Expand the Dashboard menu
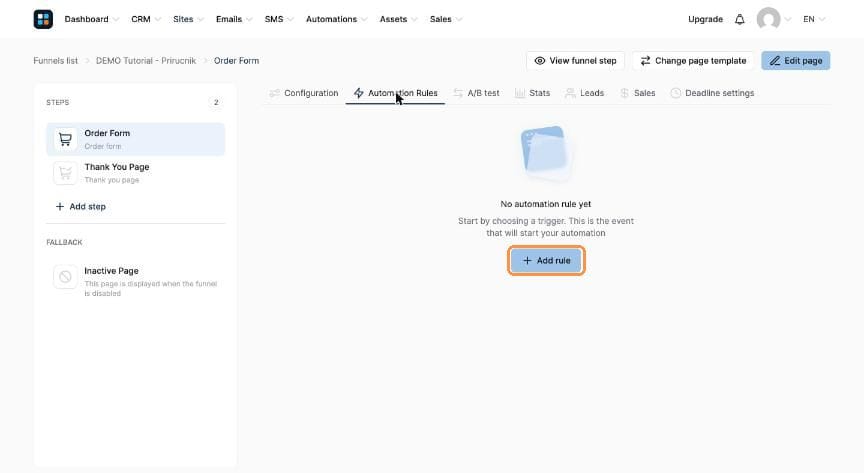The height and width of the screenshot is (473, 864). coord(91,19)
